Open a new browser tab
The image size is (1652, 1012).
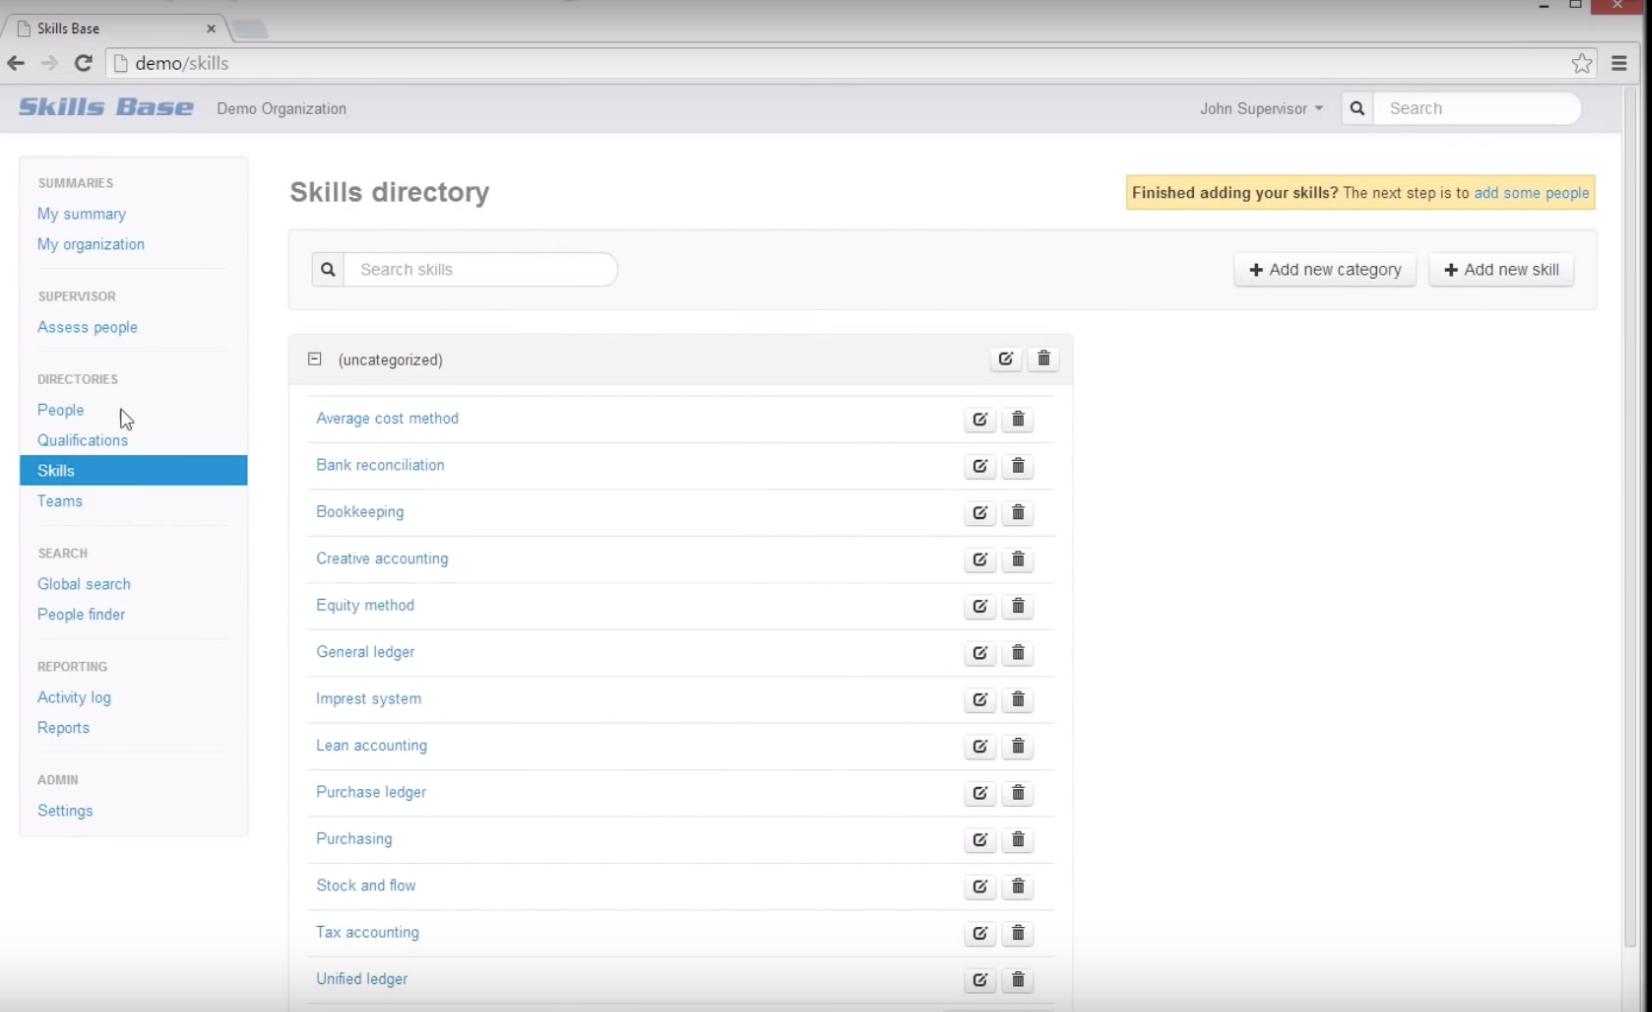point(250,28)
